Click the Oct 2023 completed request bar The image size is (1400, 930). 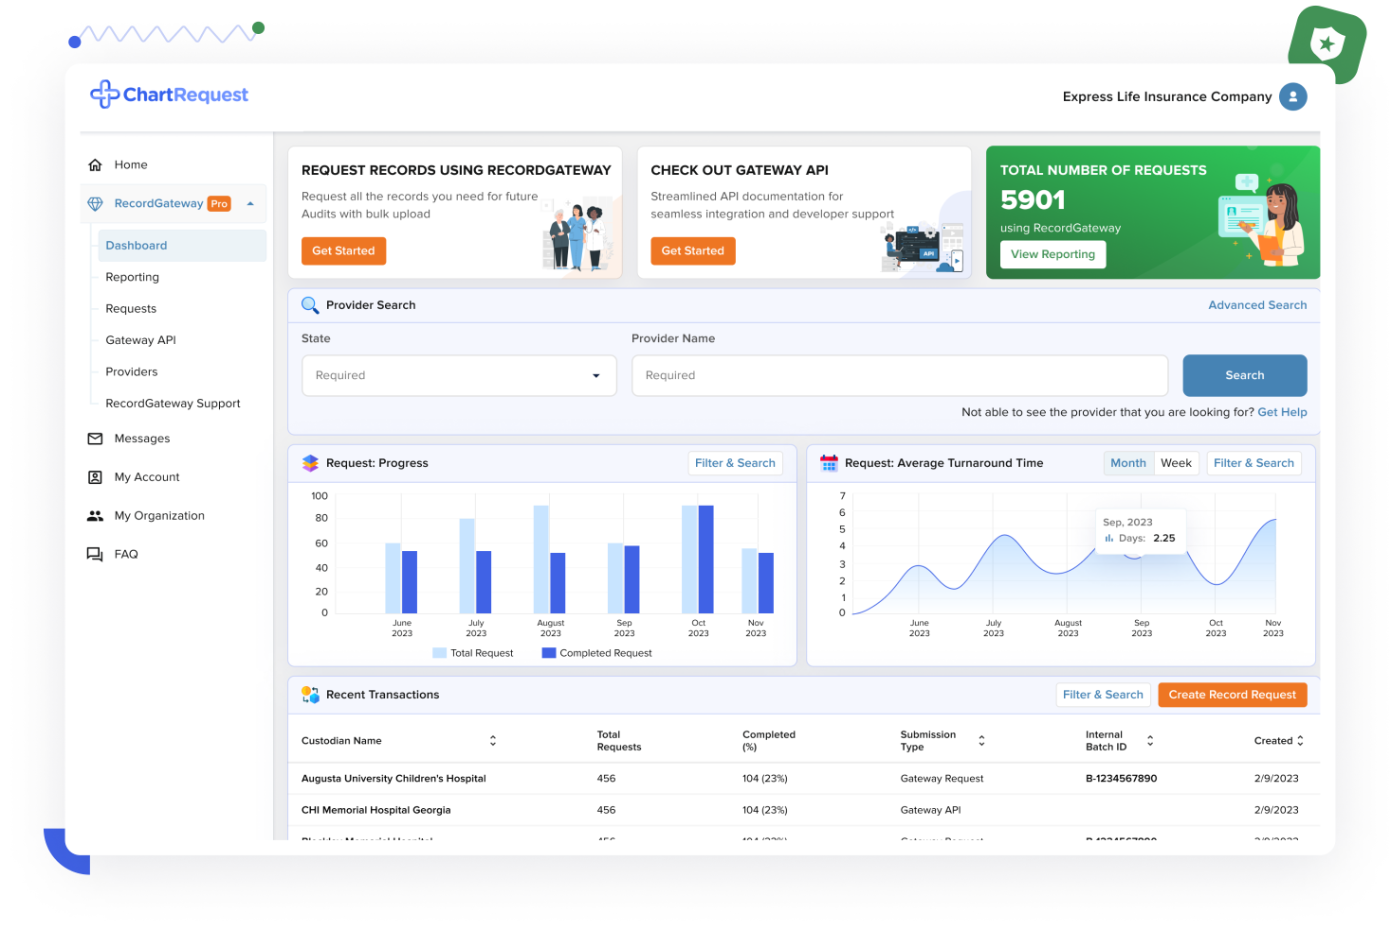[x=706, y=559]
